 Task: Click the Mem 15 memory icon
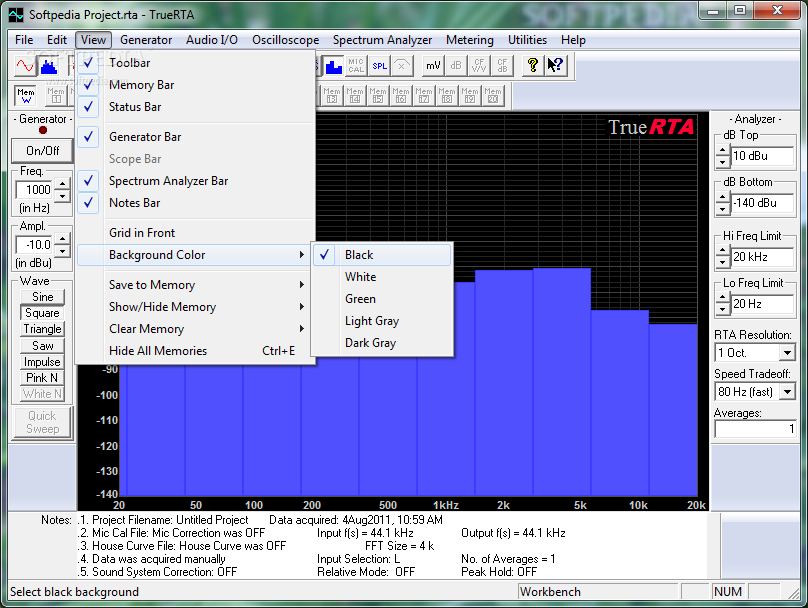(x=378, y=95)
